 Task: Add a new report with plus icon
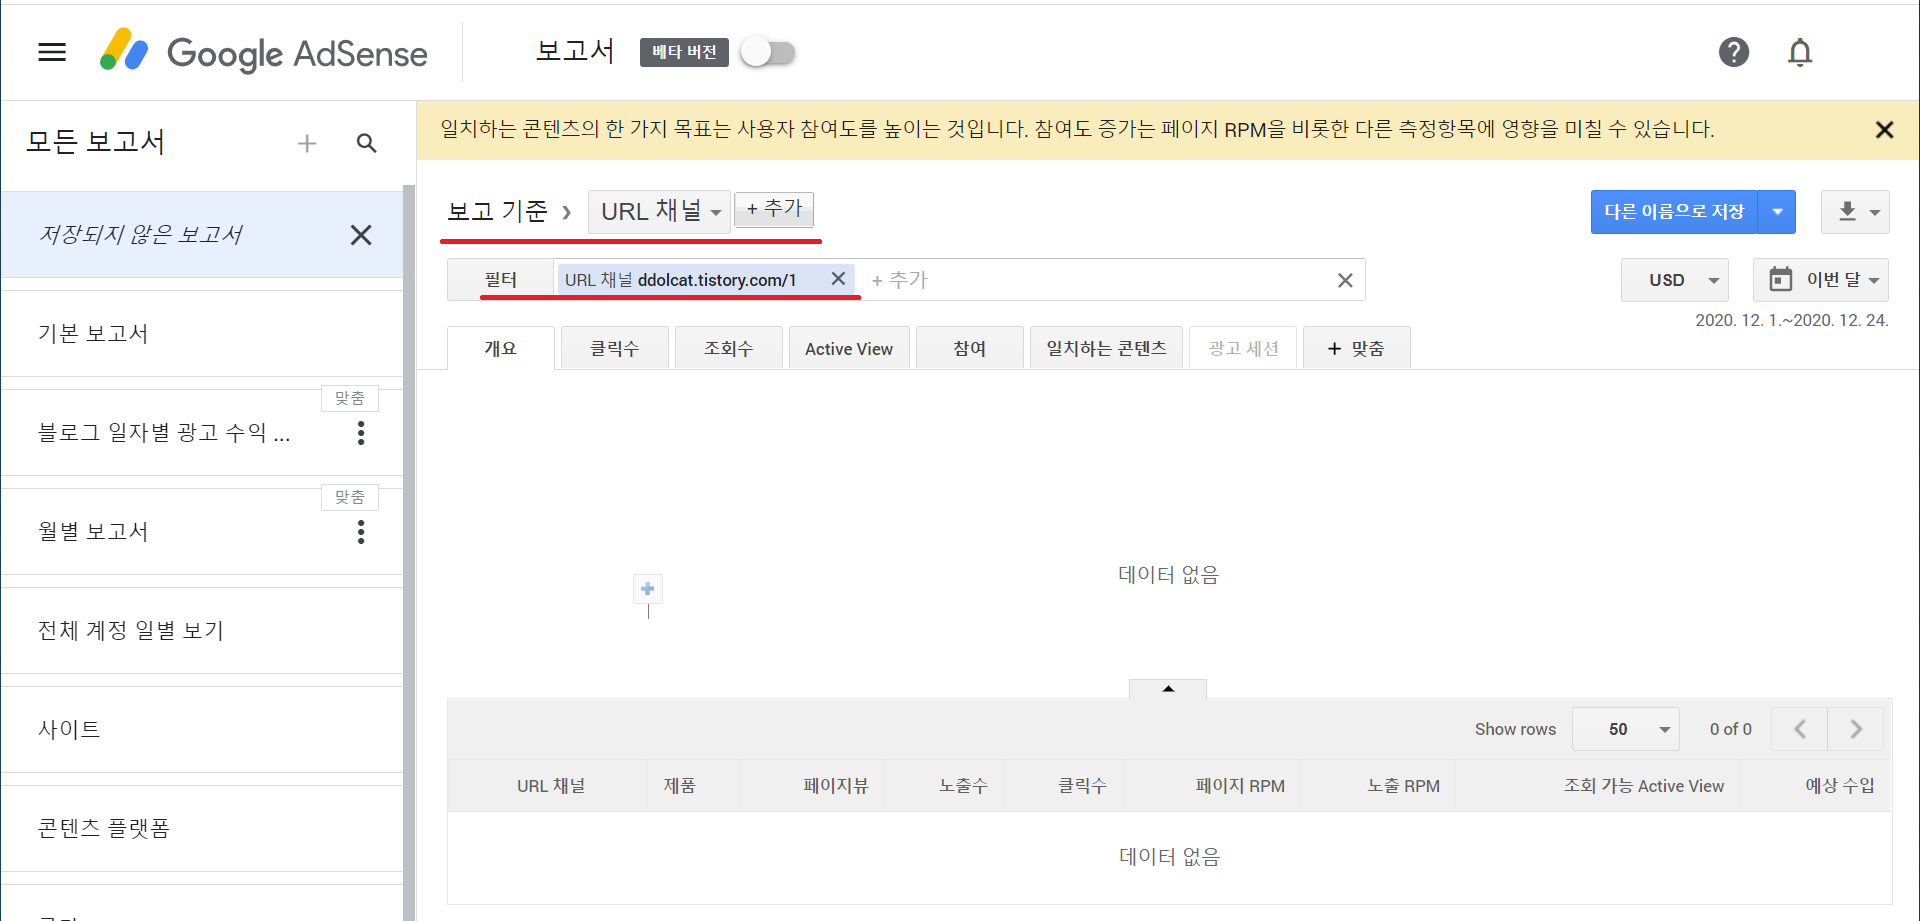[x=307, y=144]
